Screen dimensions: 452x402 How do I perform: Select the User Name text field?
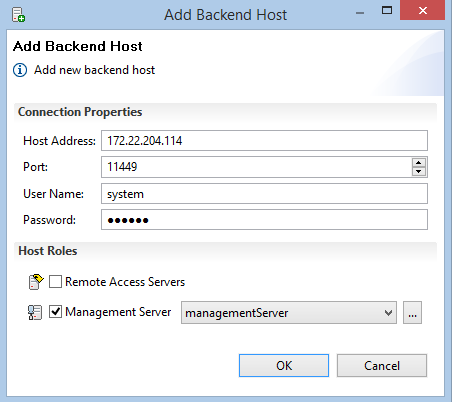pyautogui.click(x=264, y=194)
